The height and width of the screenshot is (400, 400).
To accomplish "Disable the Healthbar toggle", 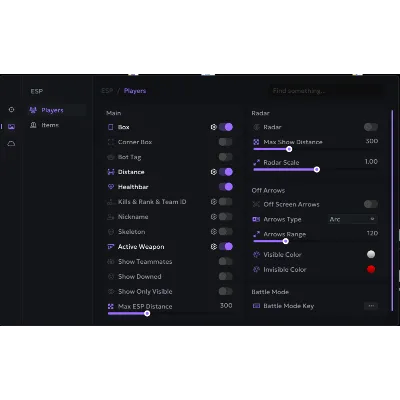I will point(226,187).
